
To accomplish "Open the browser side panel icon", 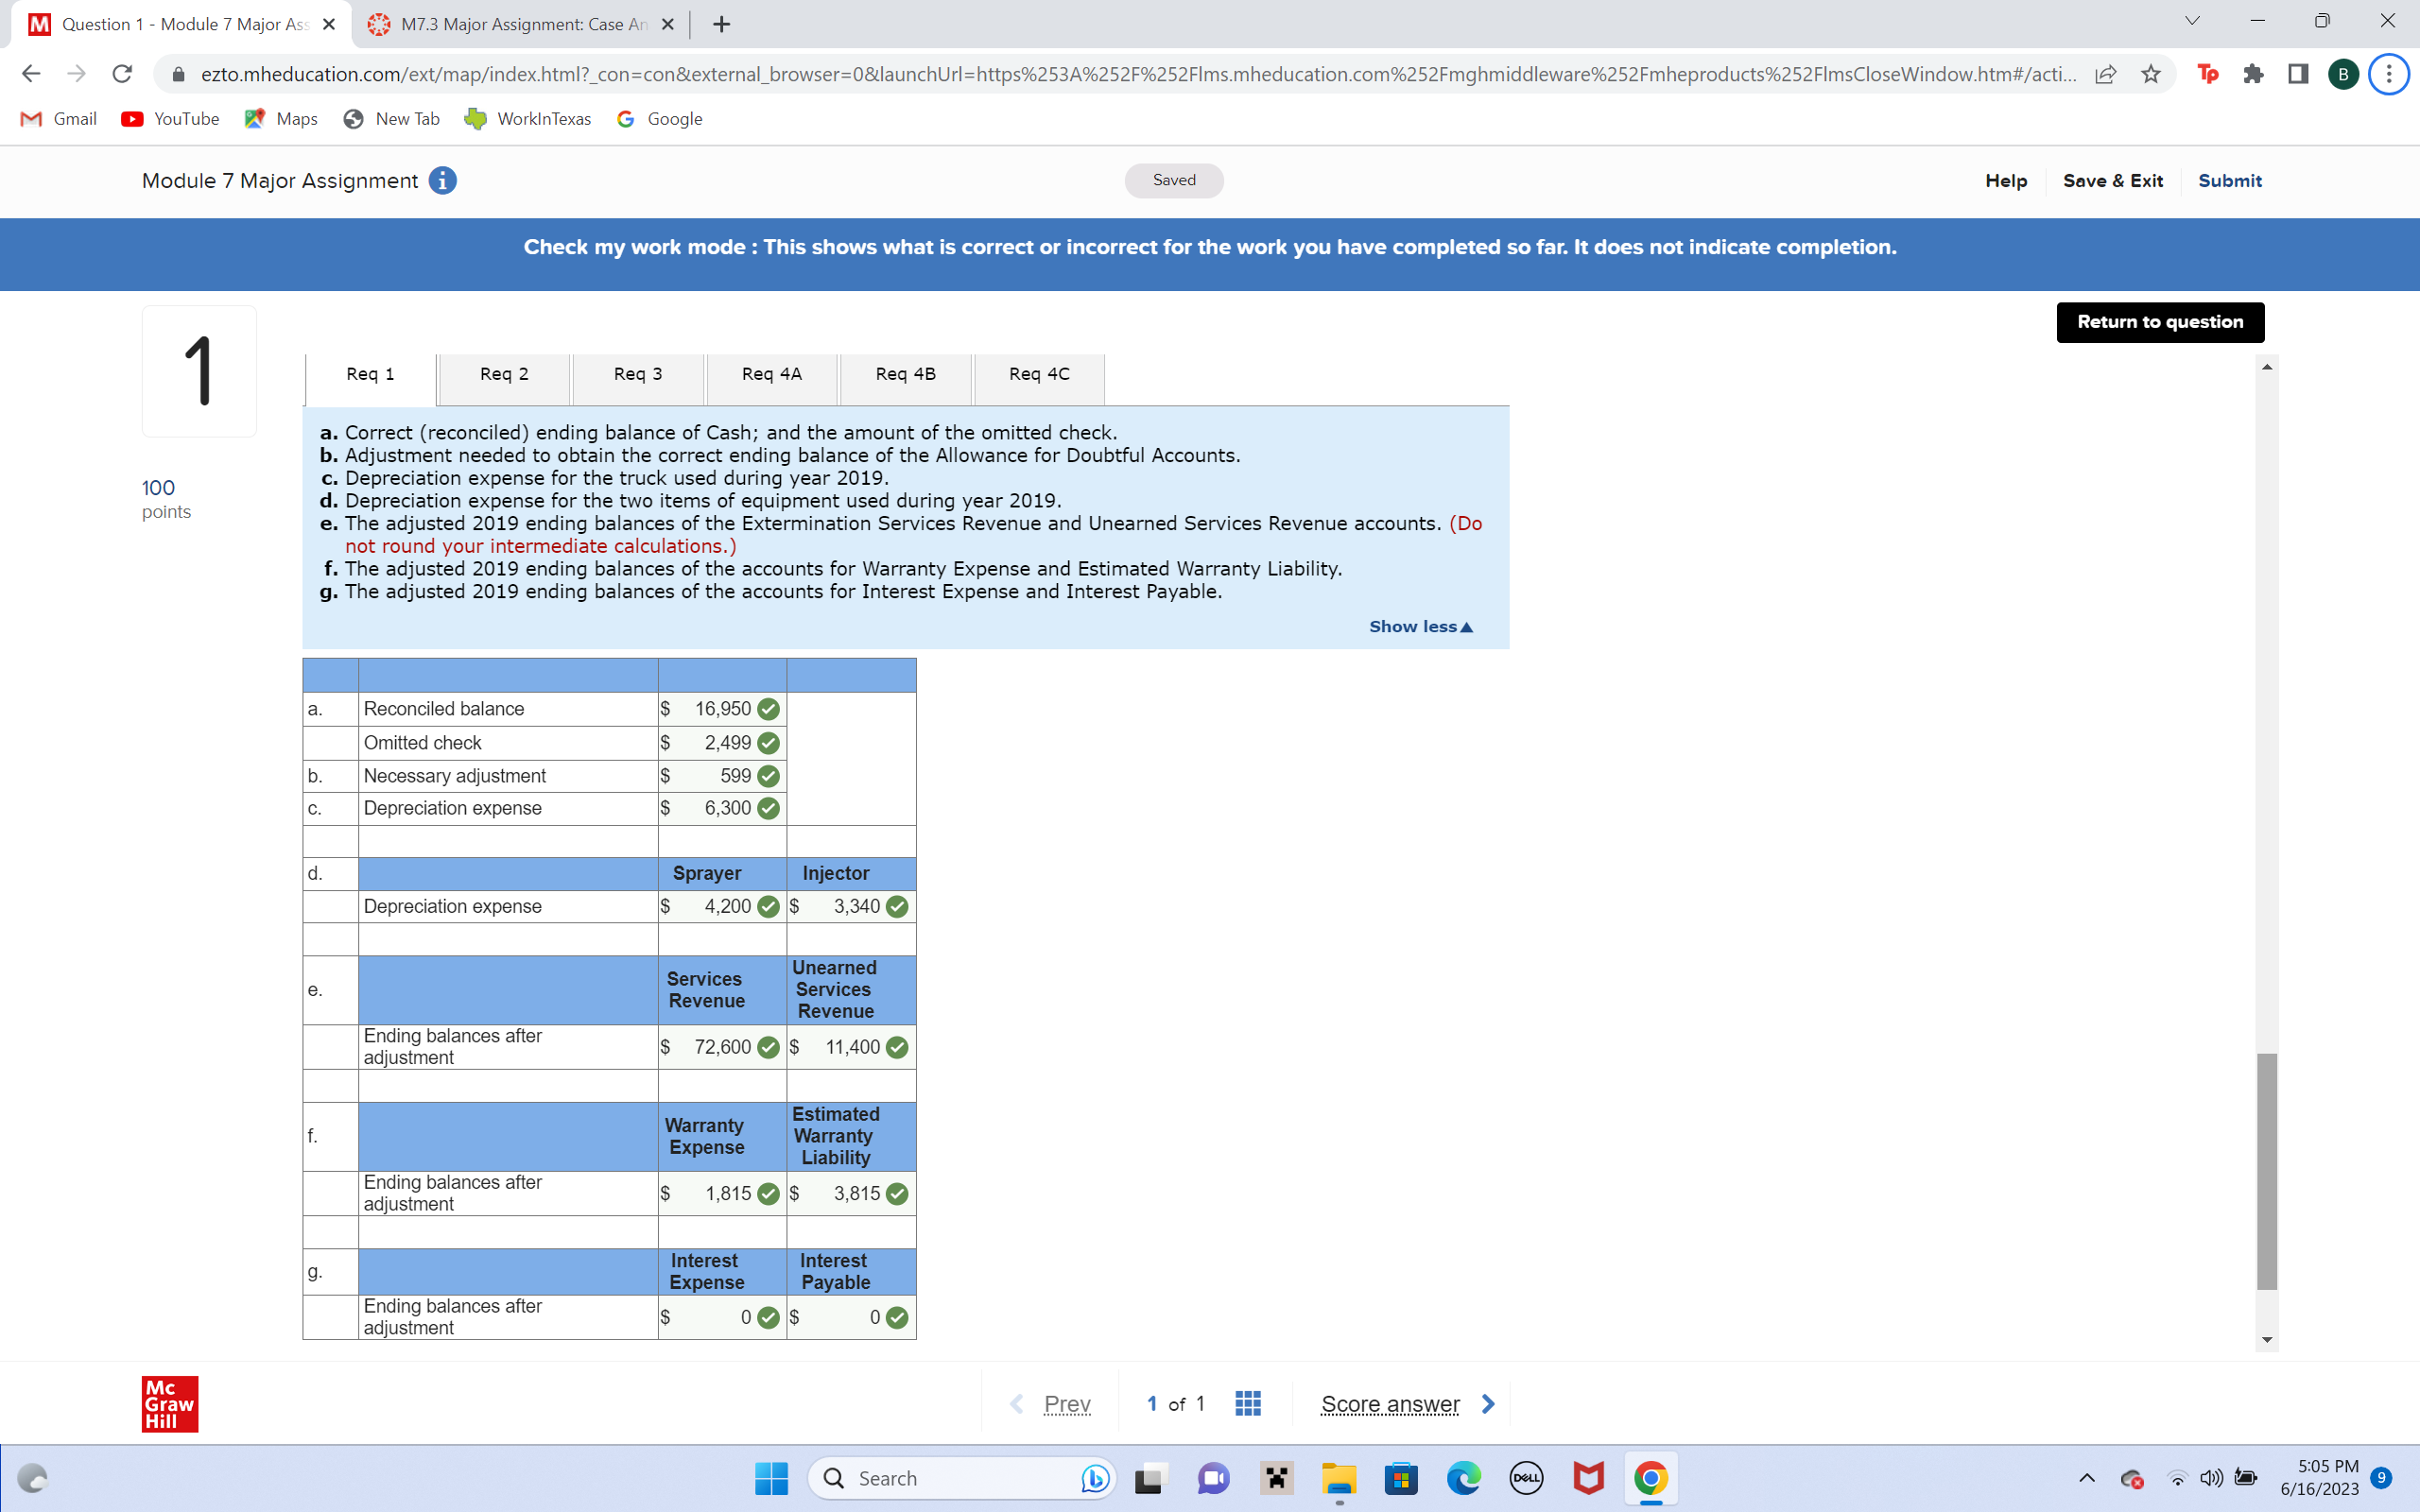I will pyautogui.click(x=2298, y=74).
